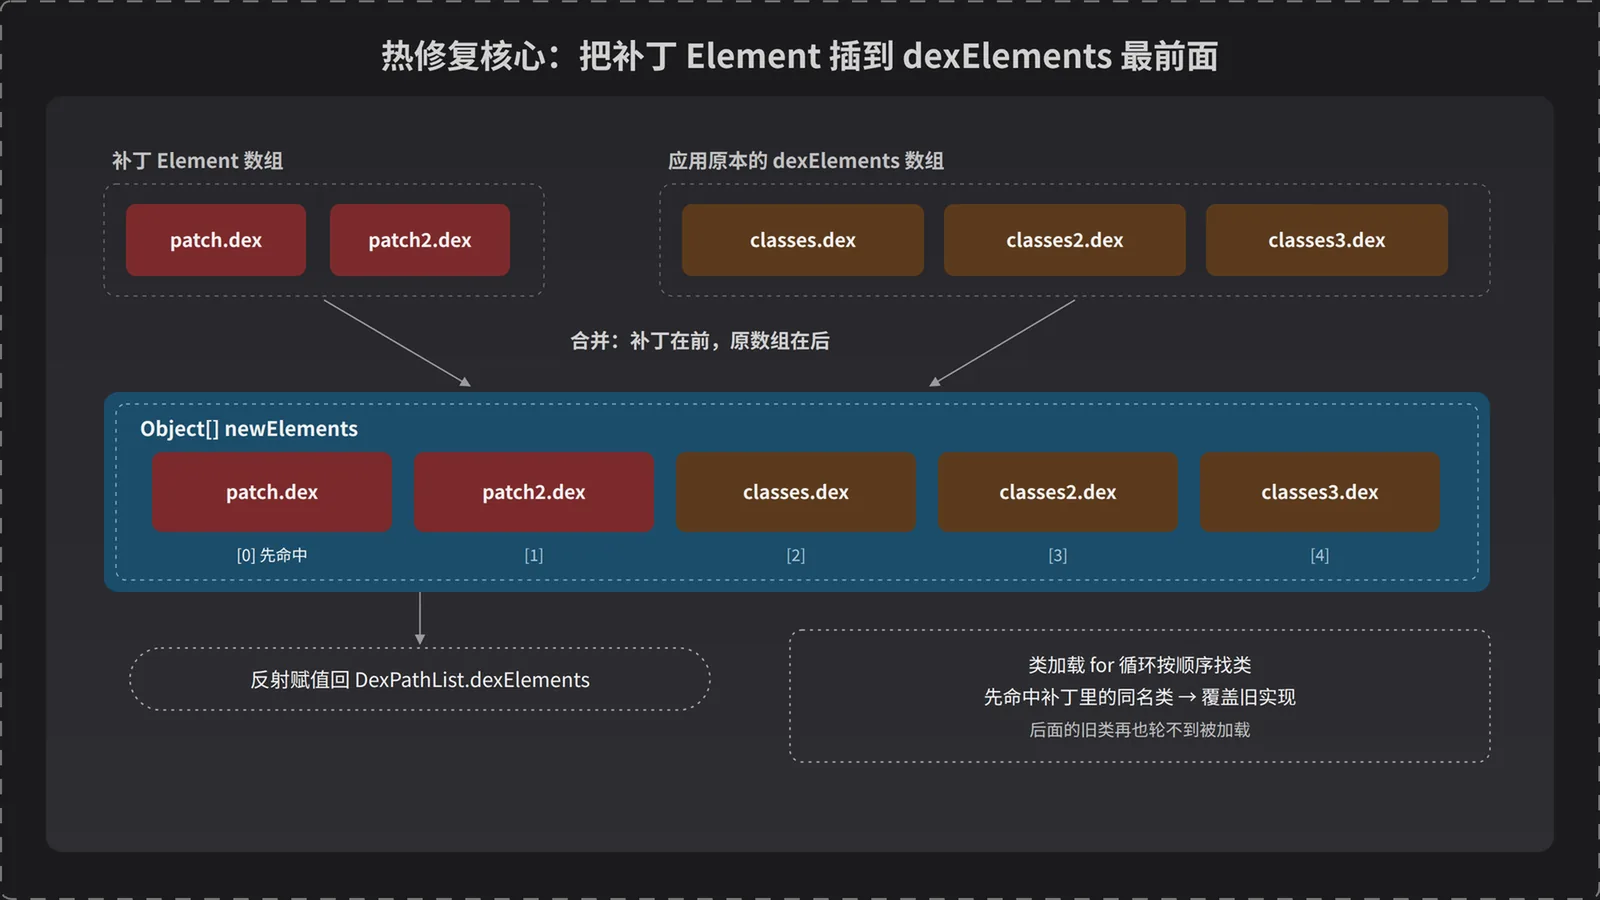Click classes.dex box in original dexElements array
The height and width of the screenshot is (900, 1600).
tap(803, 240)
